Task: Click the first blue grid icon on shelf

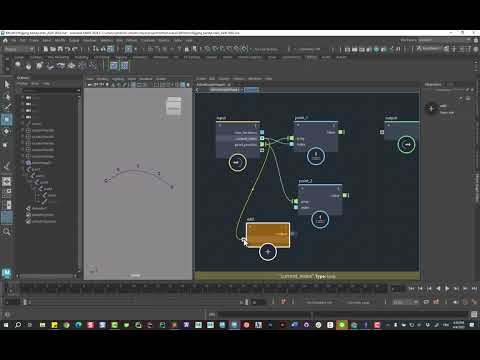Action: [114, 66]
